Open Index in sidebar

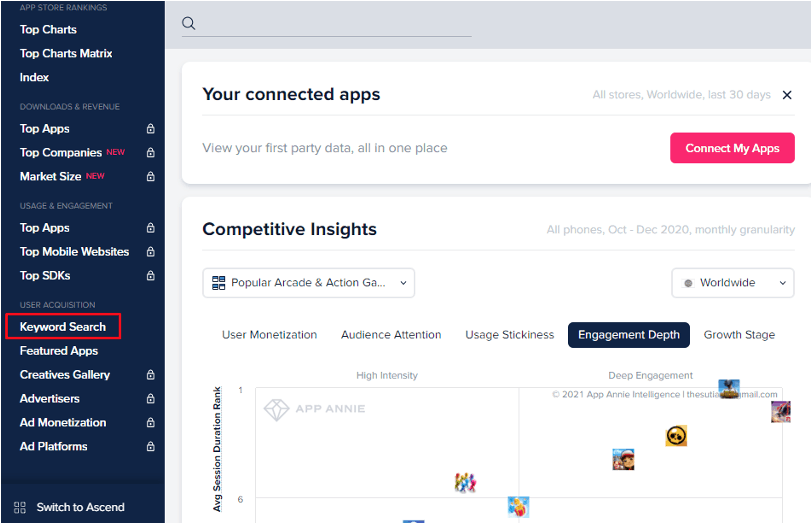click(34, 77)
